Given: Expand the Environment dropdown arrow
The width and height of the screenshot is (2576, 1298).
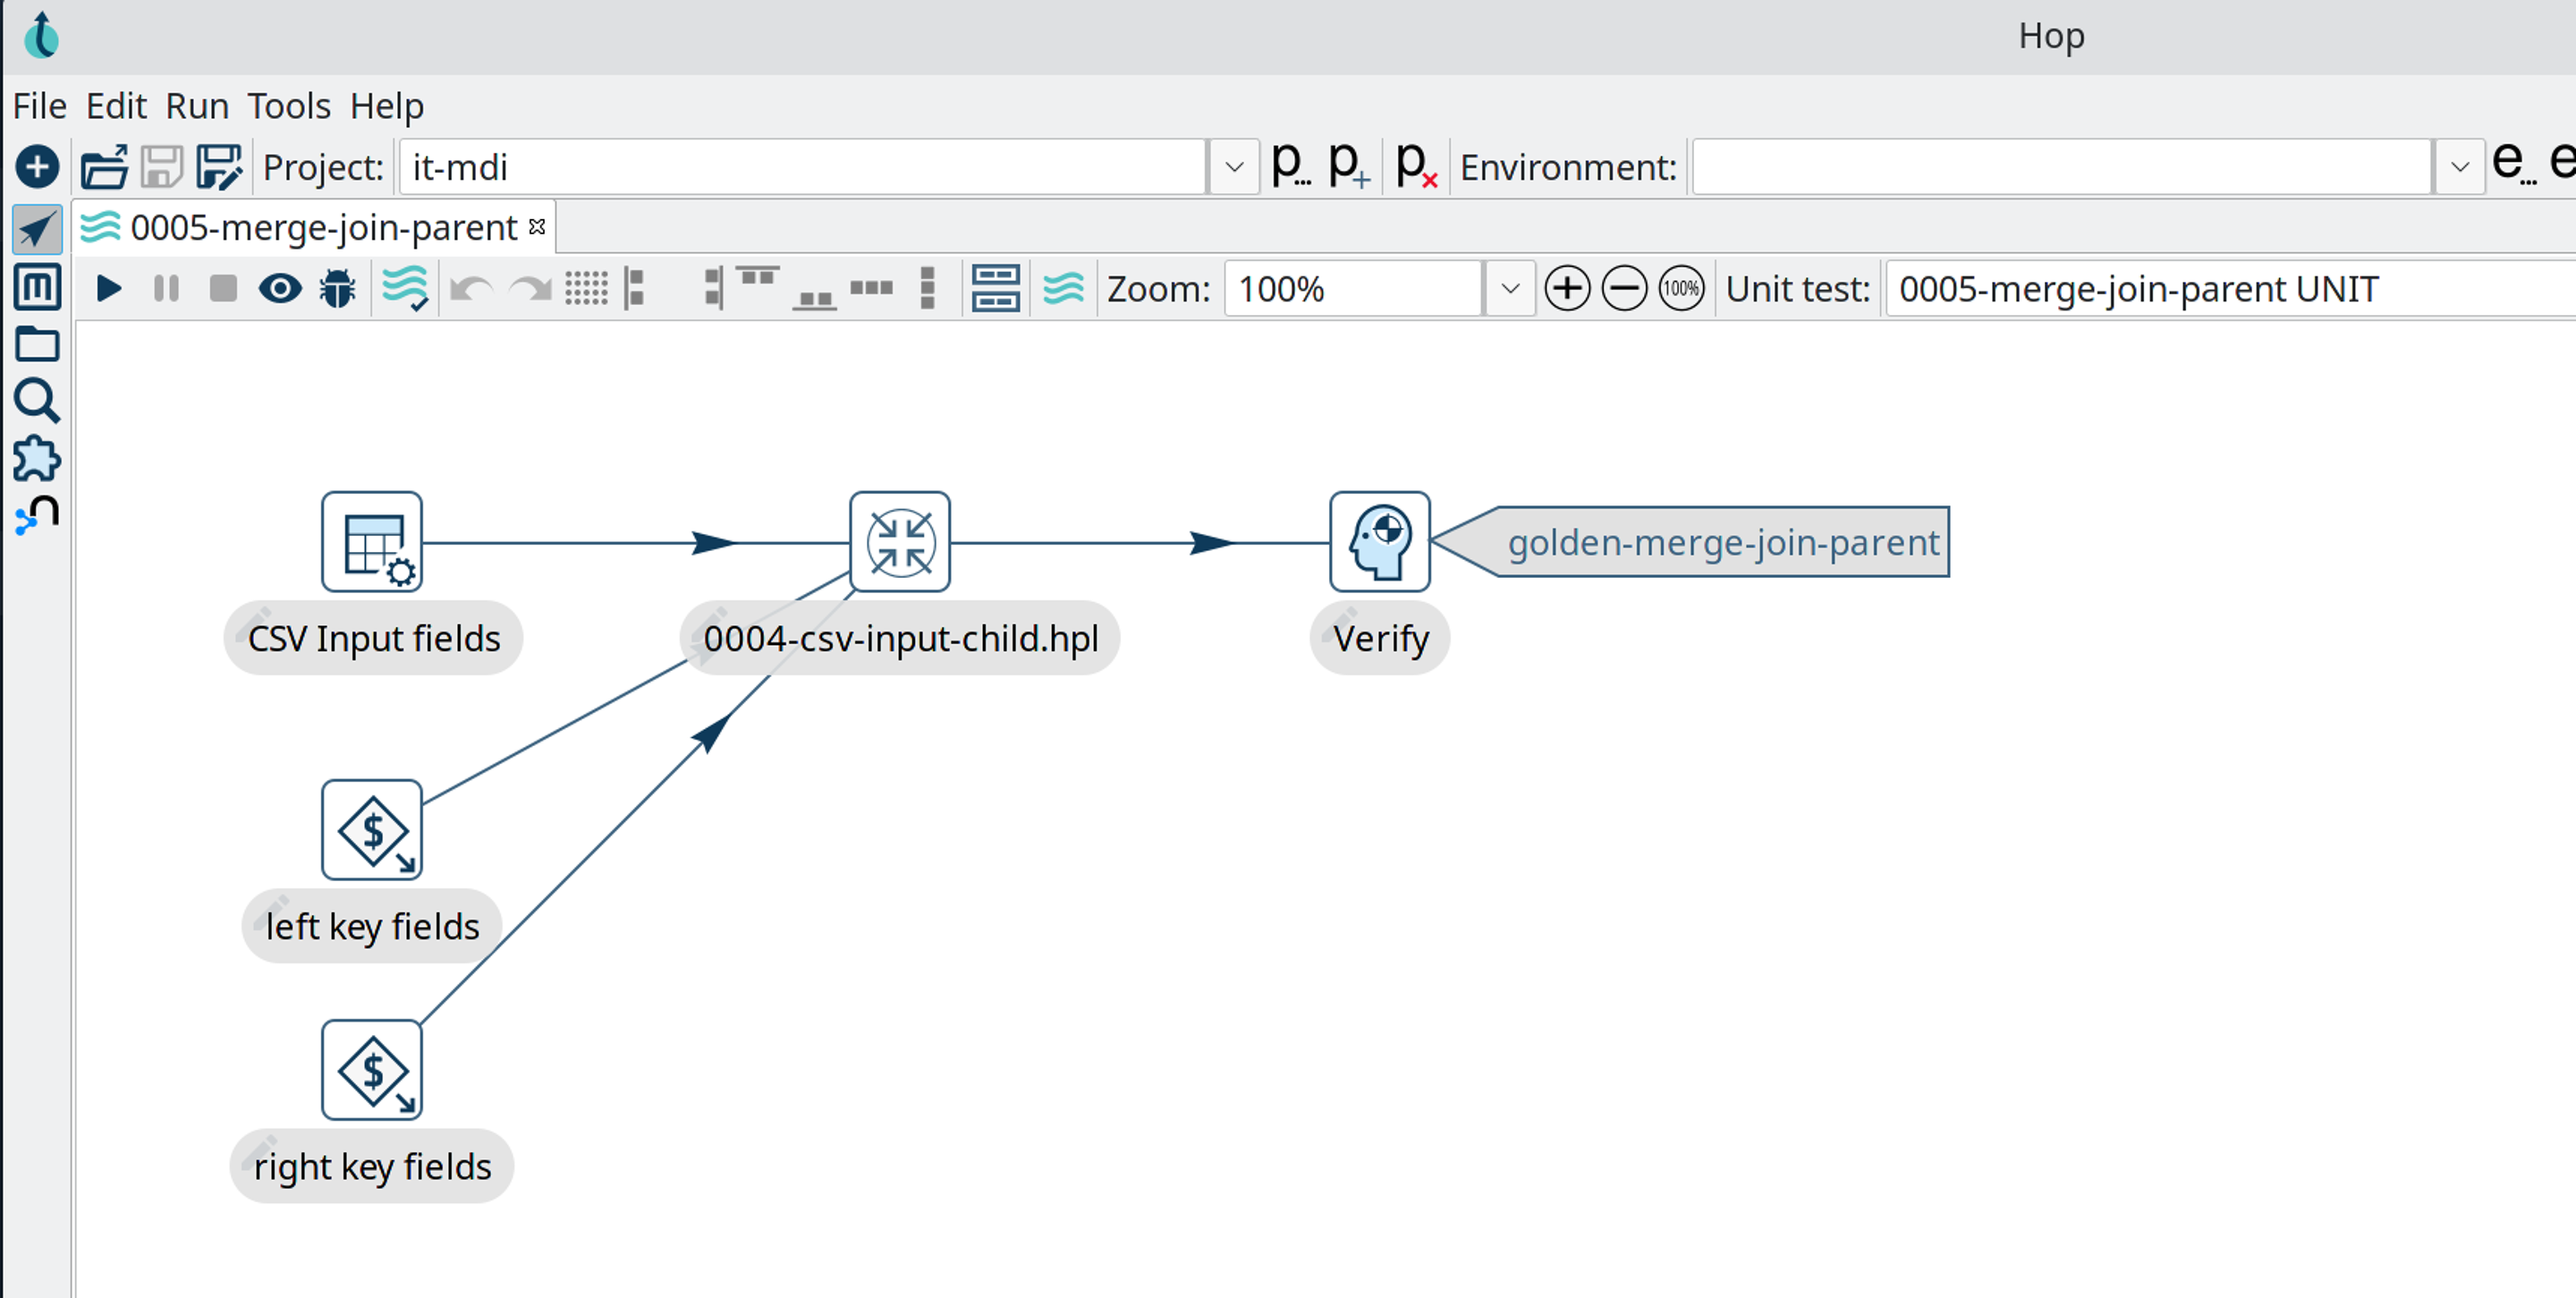Looking at the screenshot, I should coord(2459,167).
